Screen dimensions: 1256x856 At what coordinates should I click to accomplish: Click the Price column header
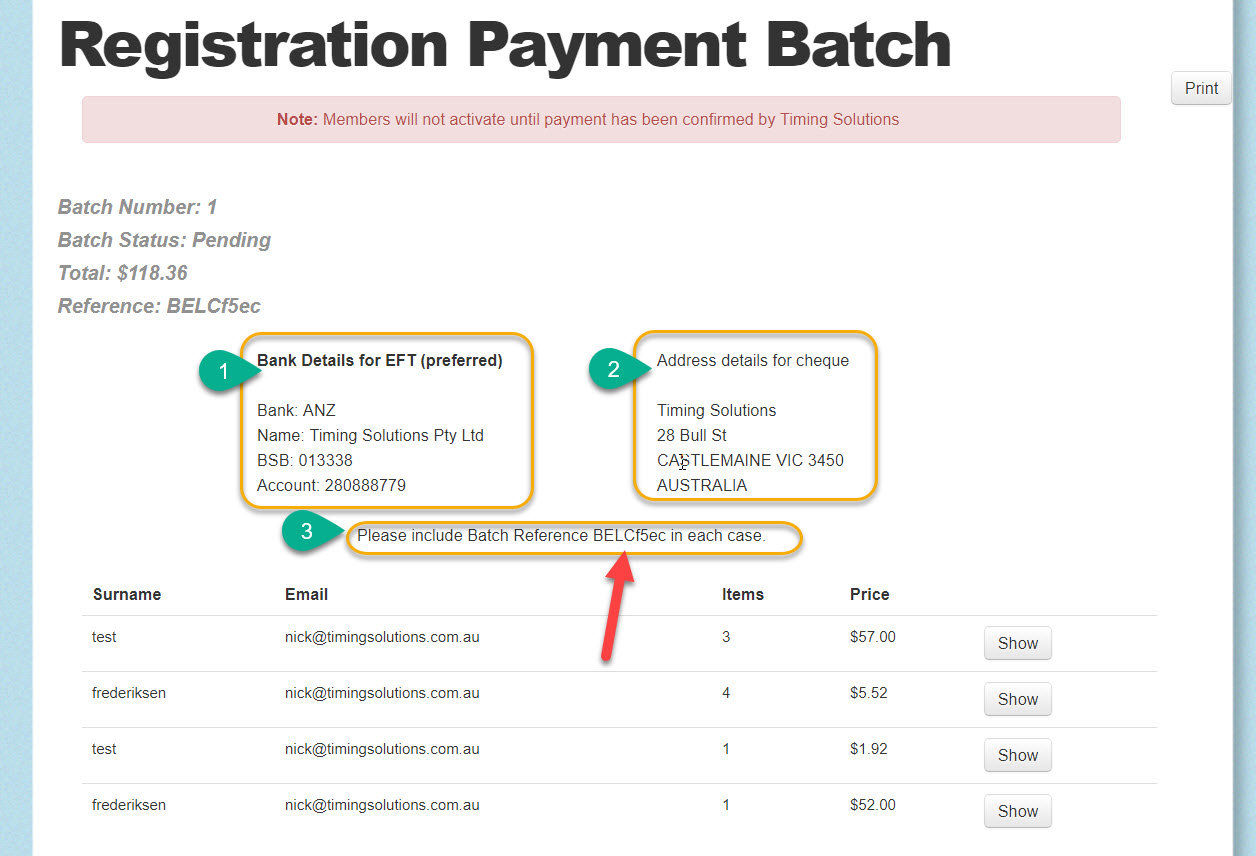(870, 594)
